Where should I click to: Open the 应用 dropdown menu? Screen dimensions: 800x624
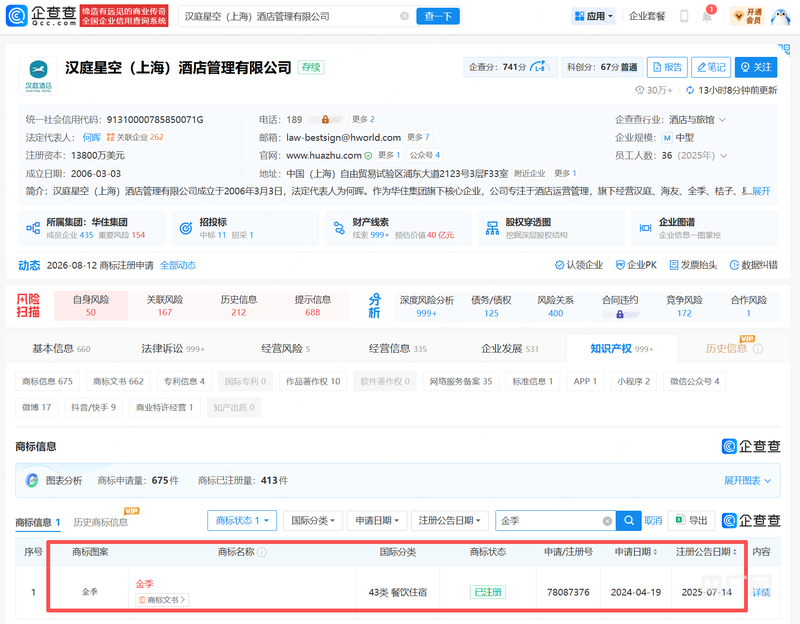(593, 16)
